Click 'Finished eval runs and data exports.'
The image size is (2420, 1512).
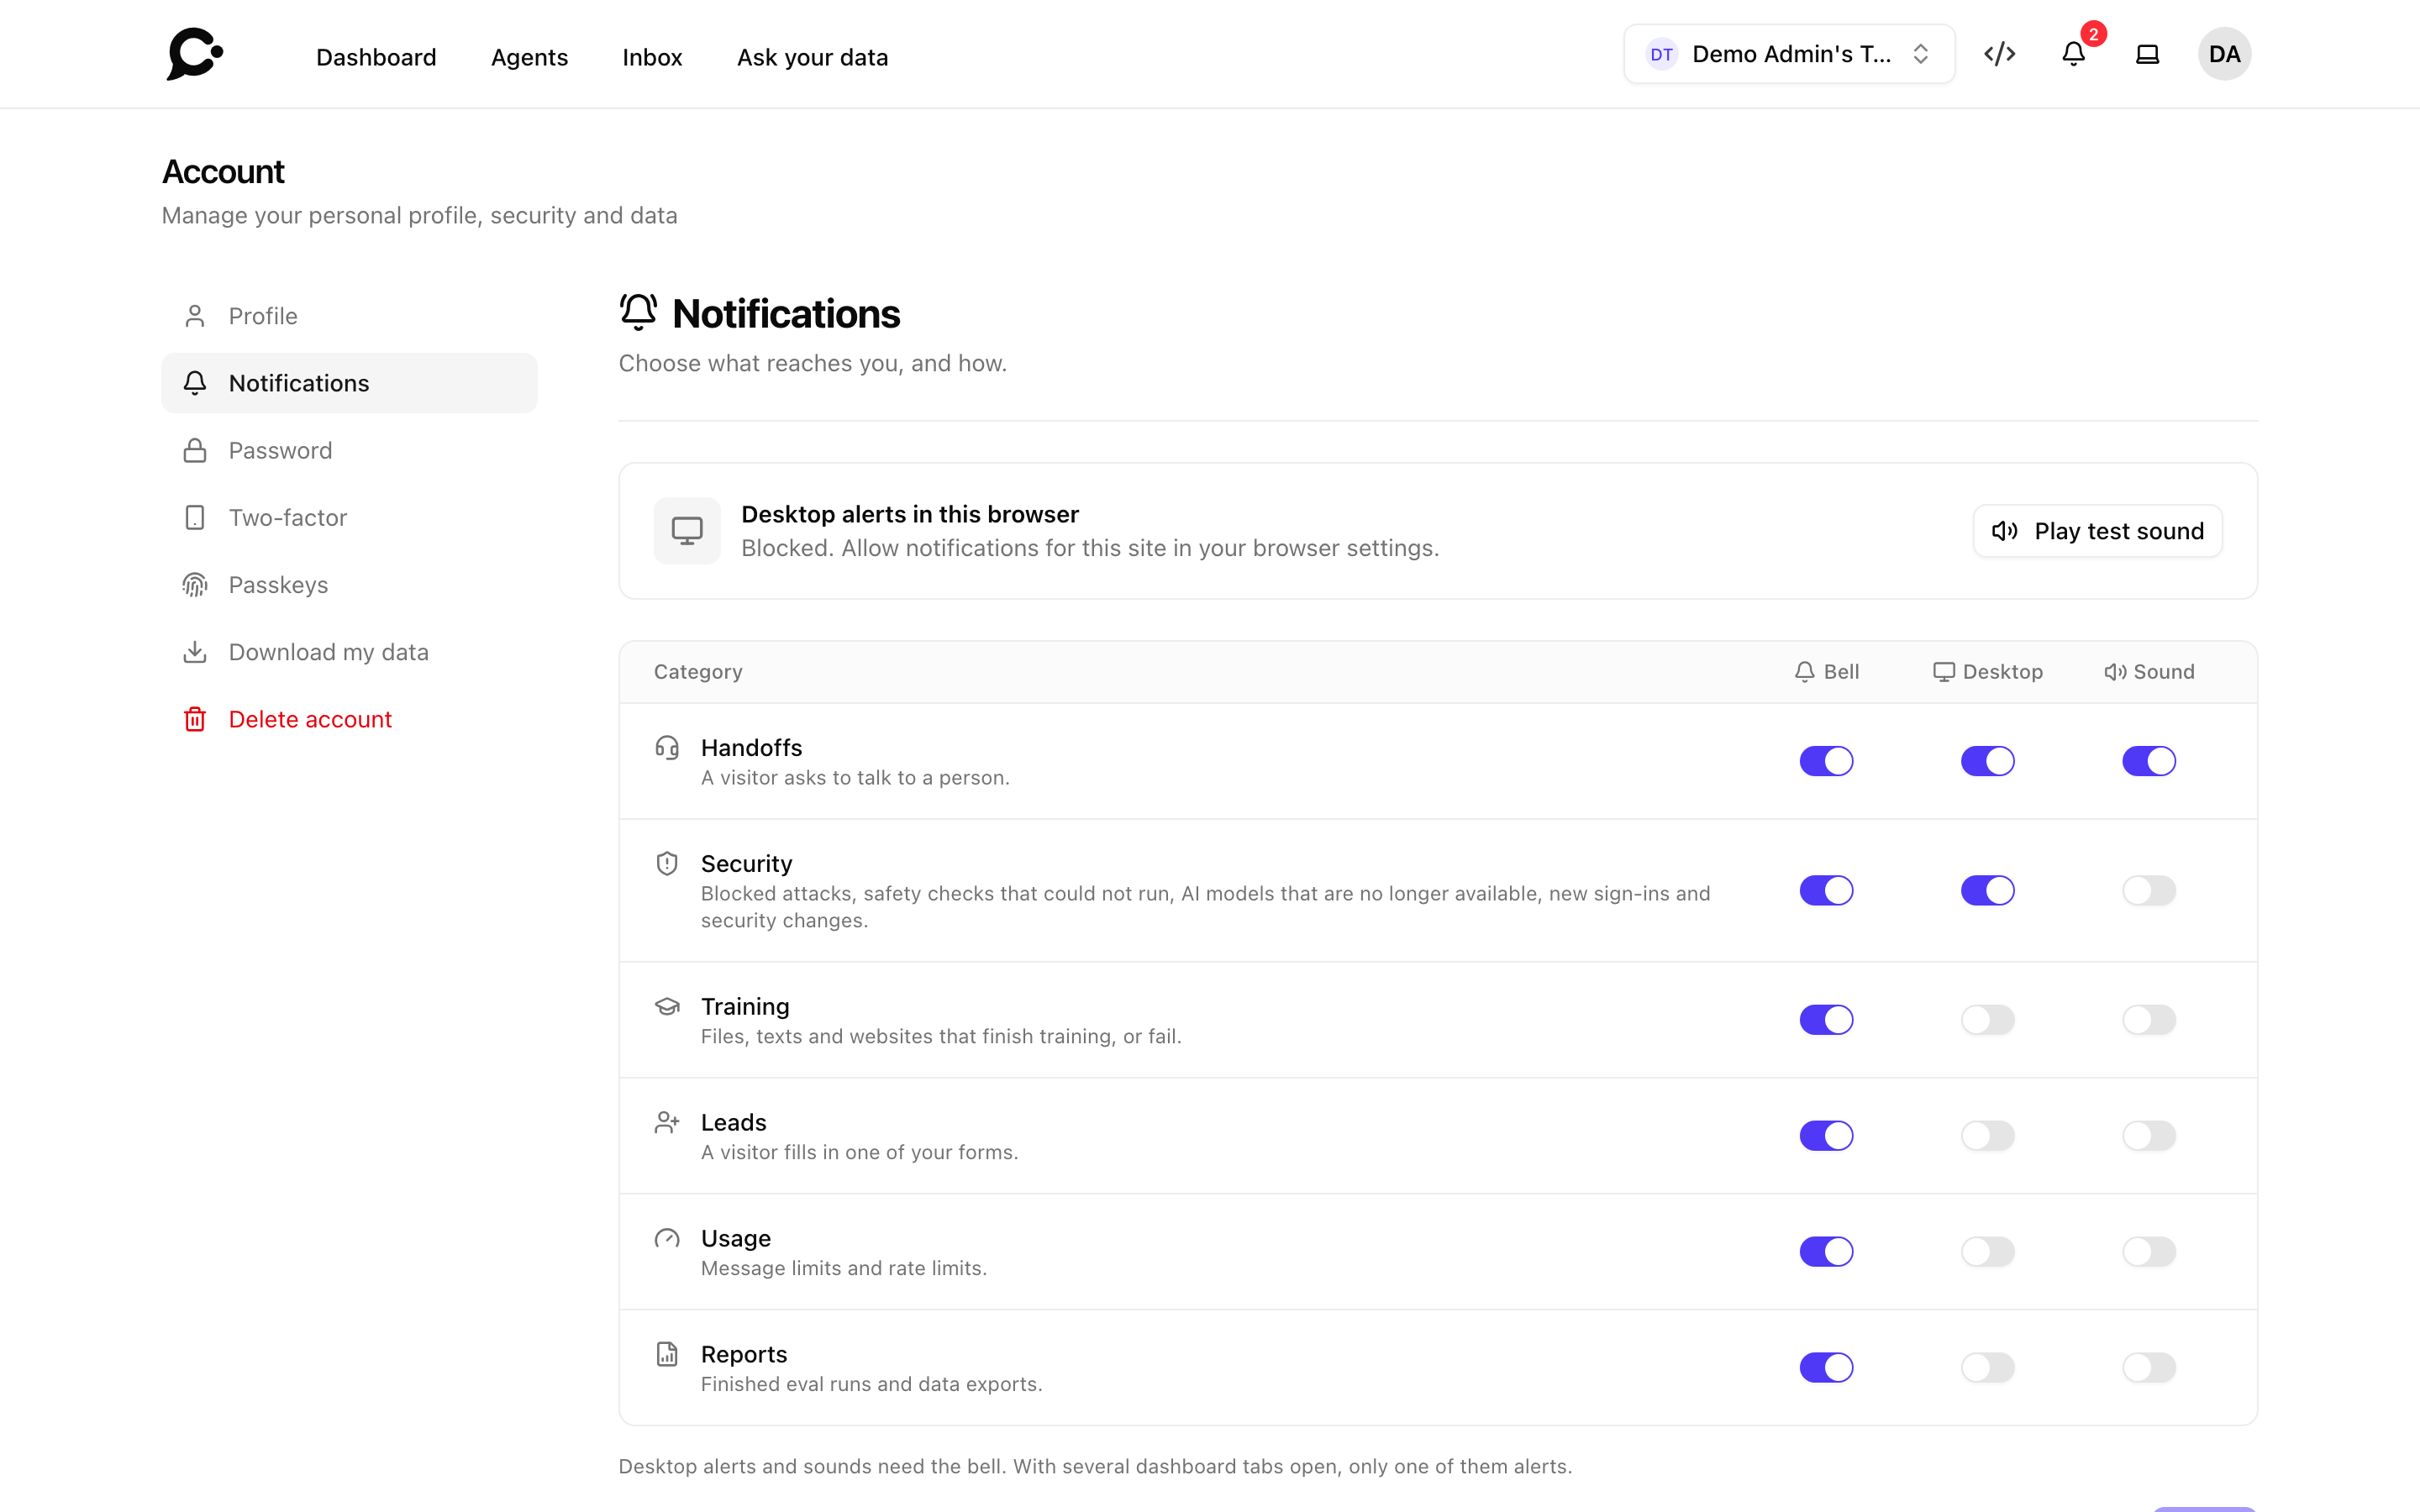[x=872, y=1384]
